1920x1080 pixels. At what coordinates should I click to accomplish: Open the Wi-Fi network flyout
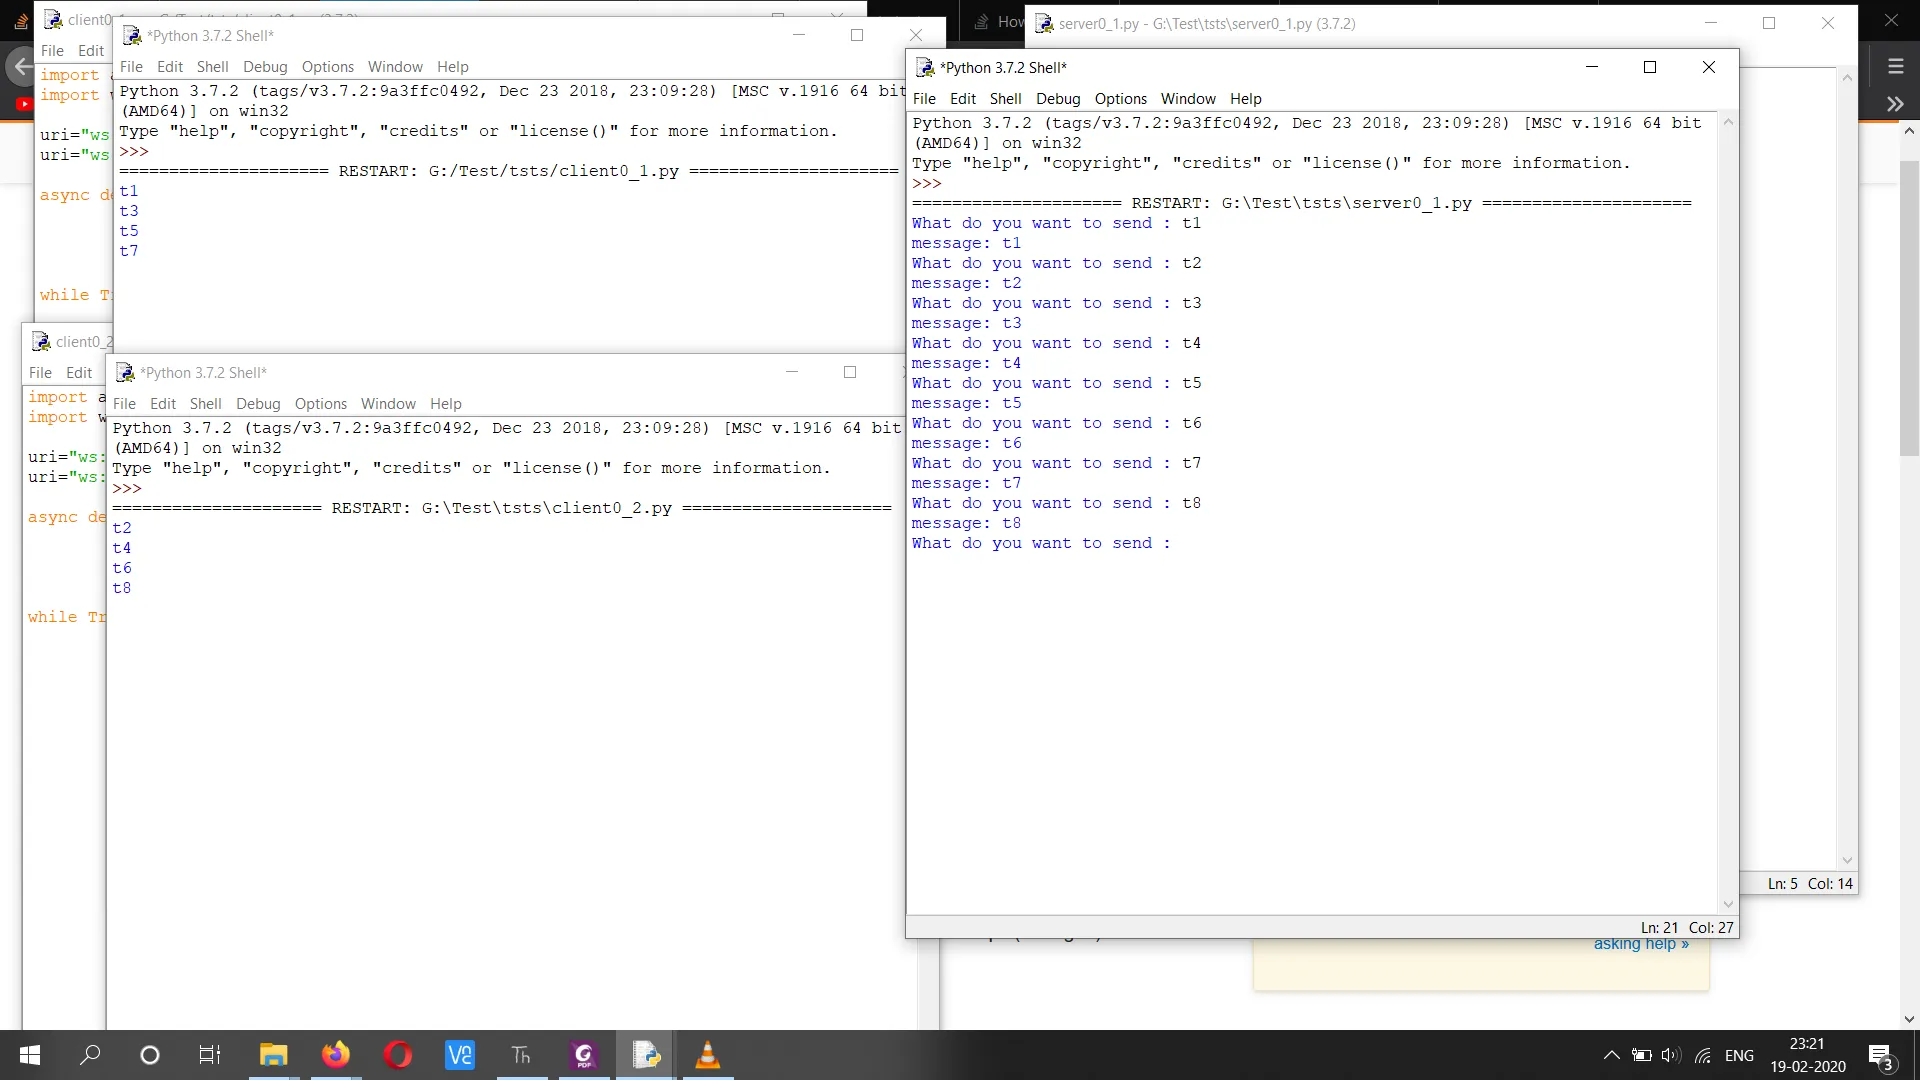[x=1703, y=1055]
